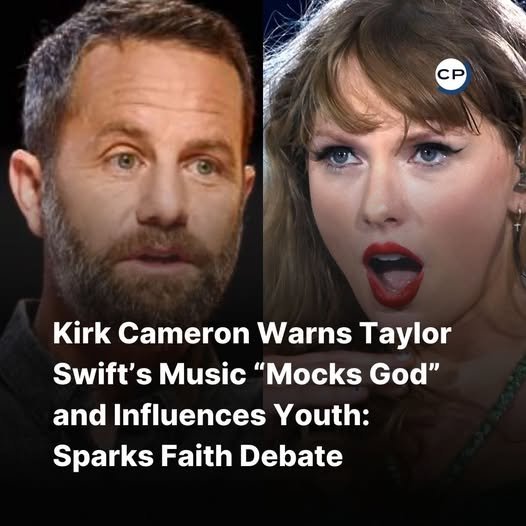Click the word "Music" in the headline
Viewport: 526px width, 526px height.
click(x=203, y=374)
